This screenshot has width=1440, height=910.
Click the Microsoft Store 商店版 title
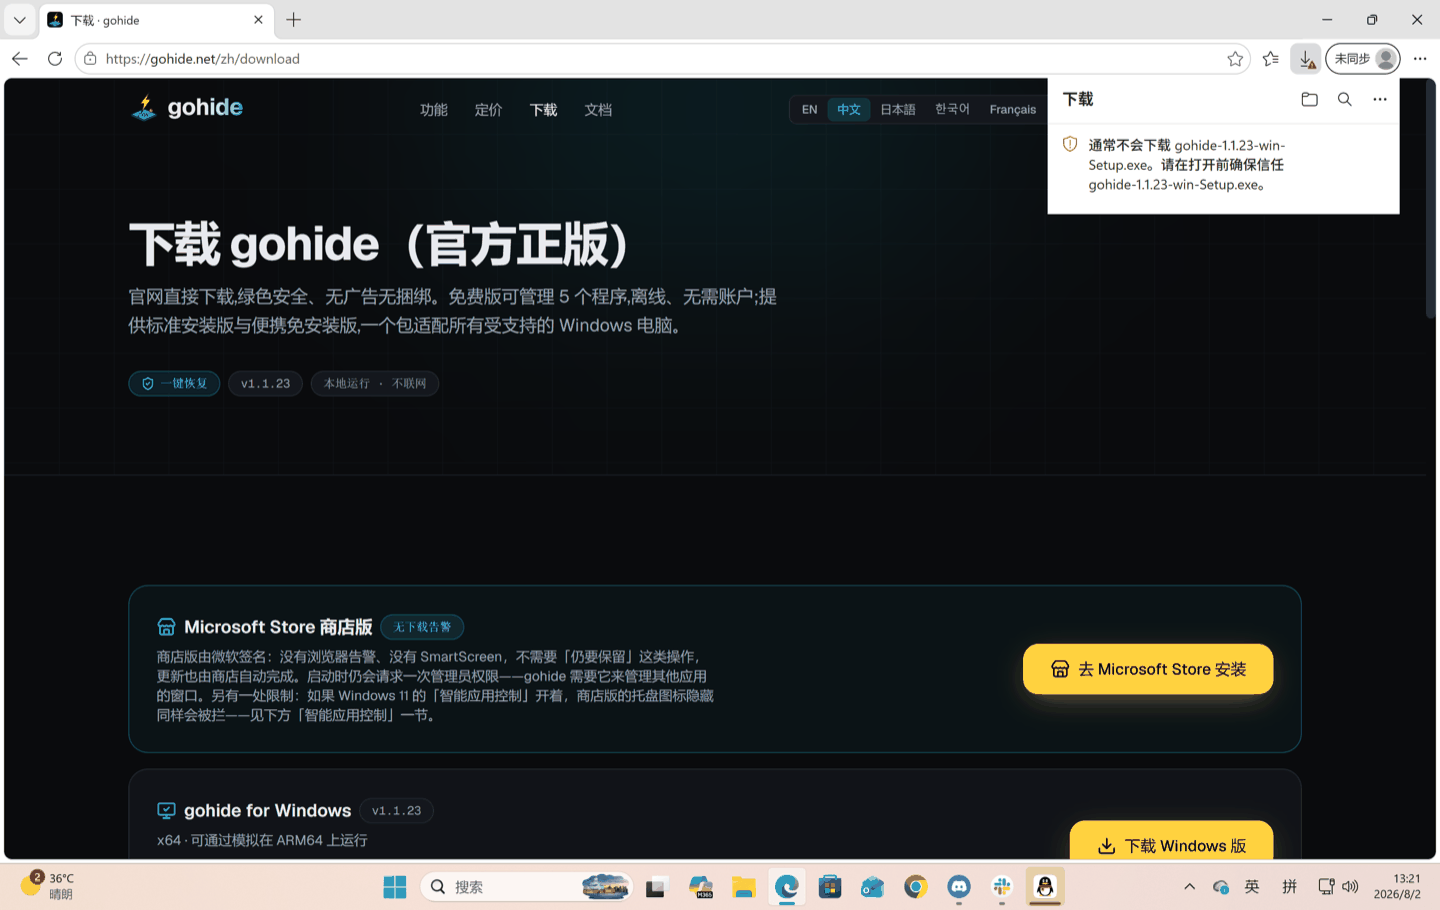pyautogui.click(x=278, y=627)
